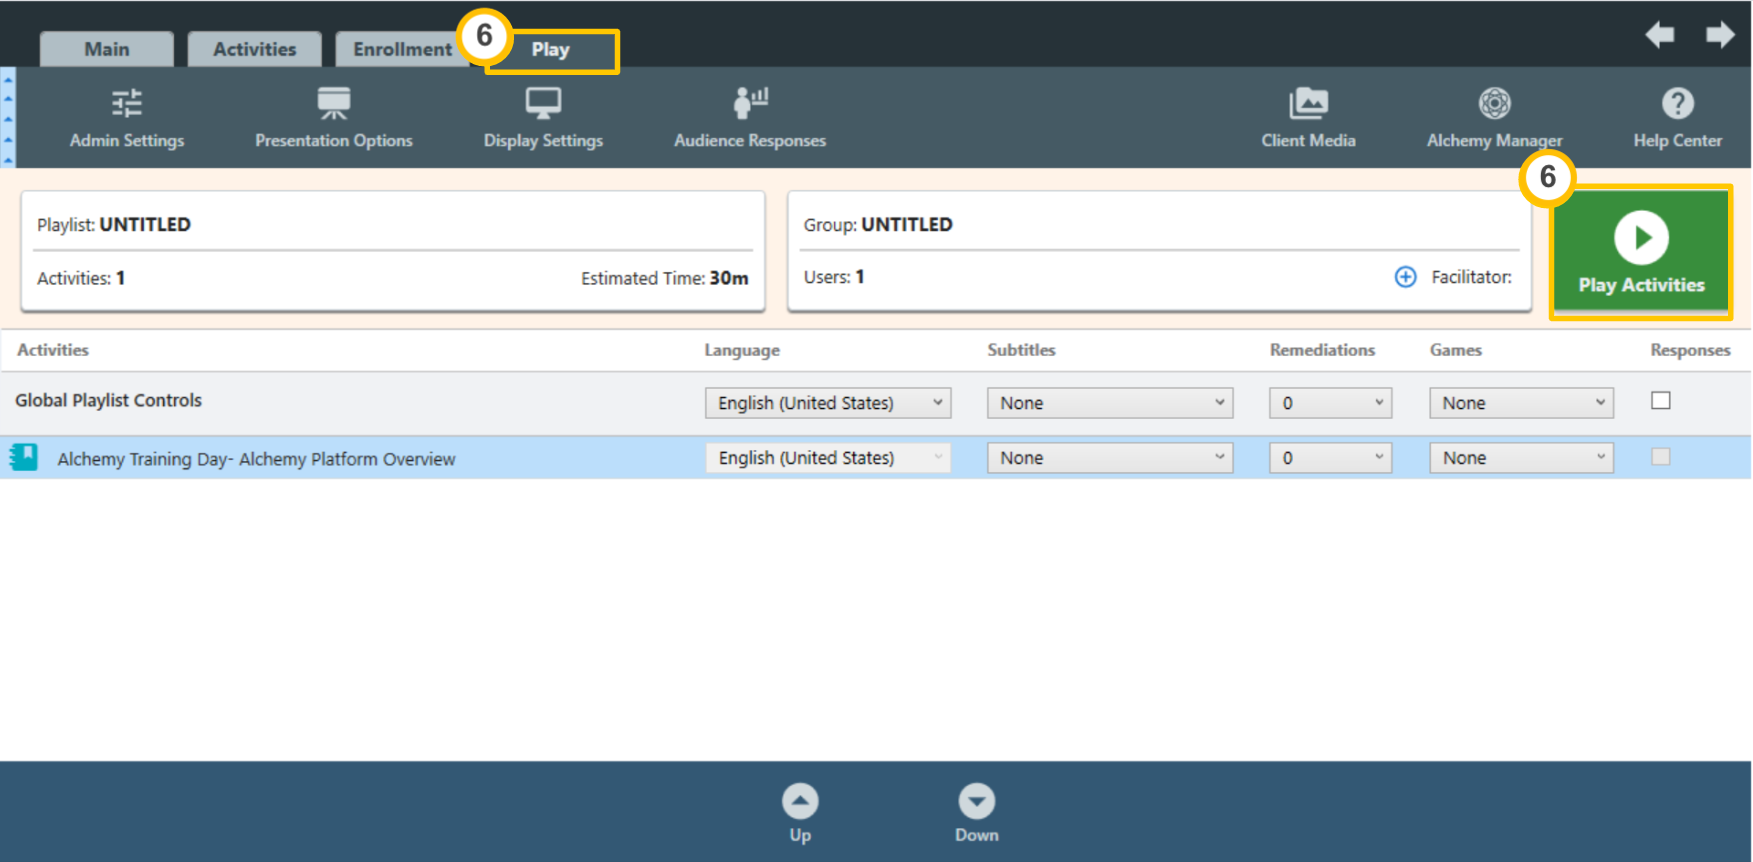Image resolution: width=1753 pixels, height=862 pixels.
Task: Open Client Media library
Action: [1308, 118]
